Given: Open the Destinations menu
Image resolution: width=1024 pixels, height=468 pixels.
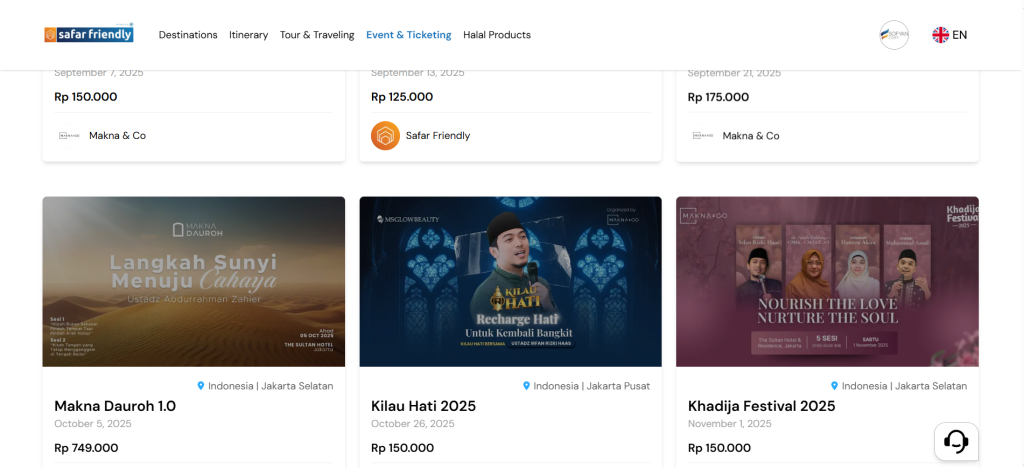Looking at the screenshot, I should pos(188,35).
